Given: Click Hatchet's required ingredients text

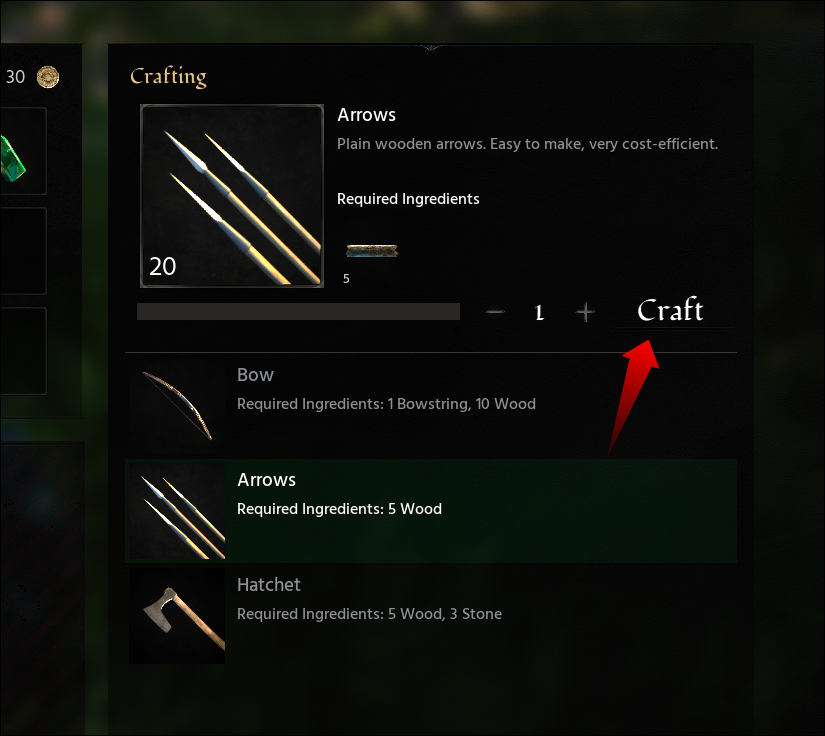Looking at the screenshot, I should click(x=369, y=614).
